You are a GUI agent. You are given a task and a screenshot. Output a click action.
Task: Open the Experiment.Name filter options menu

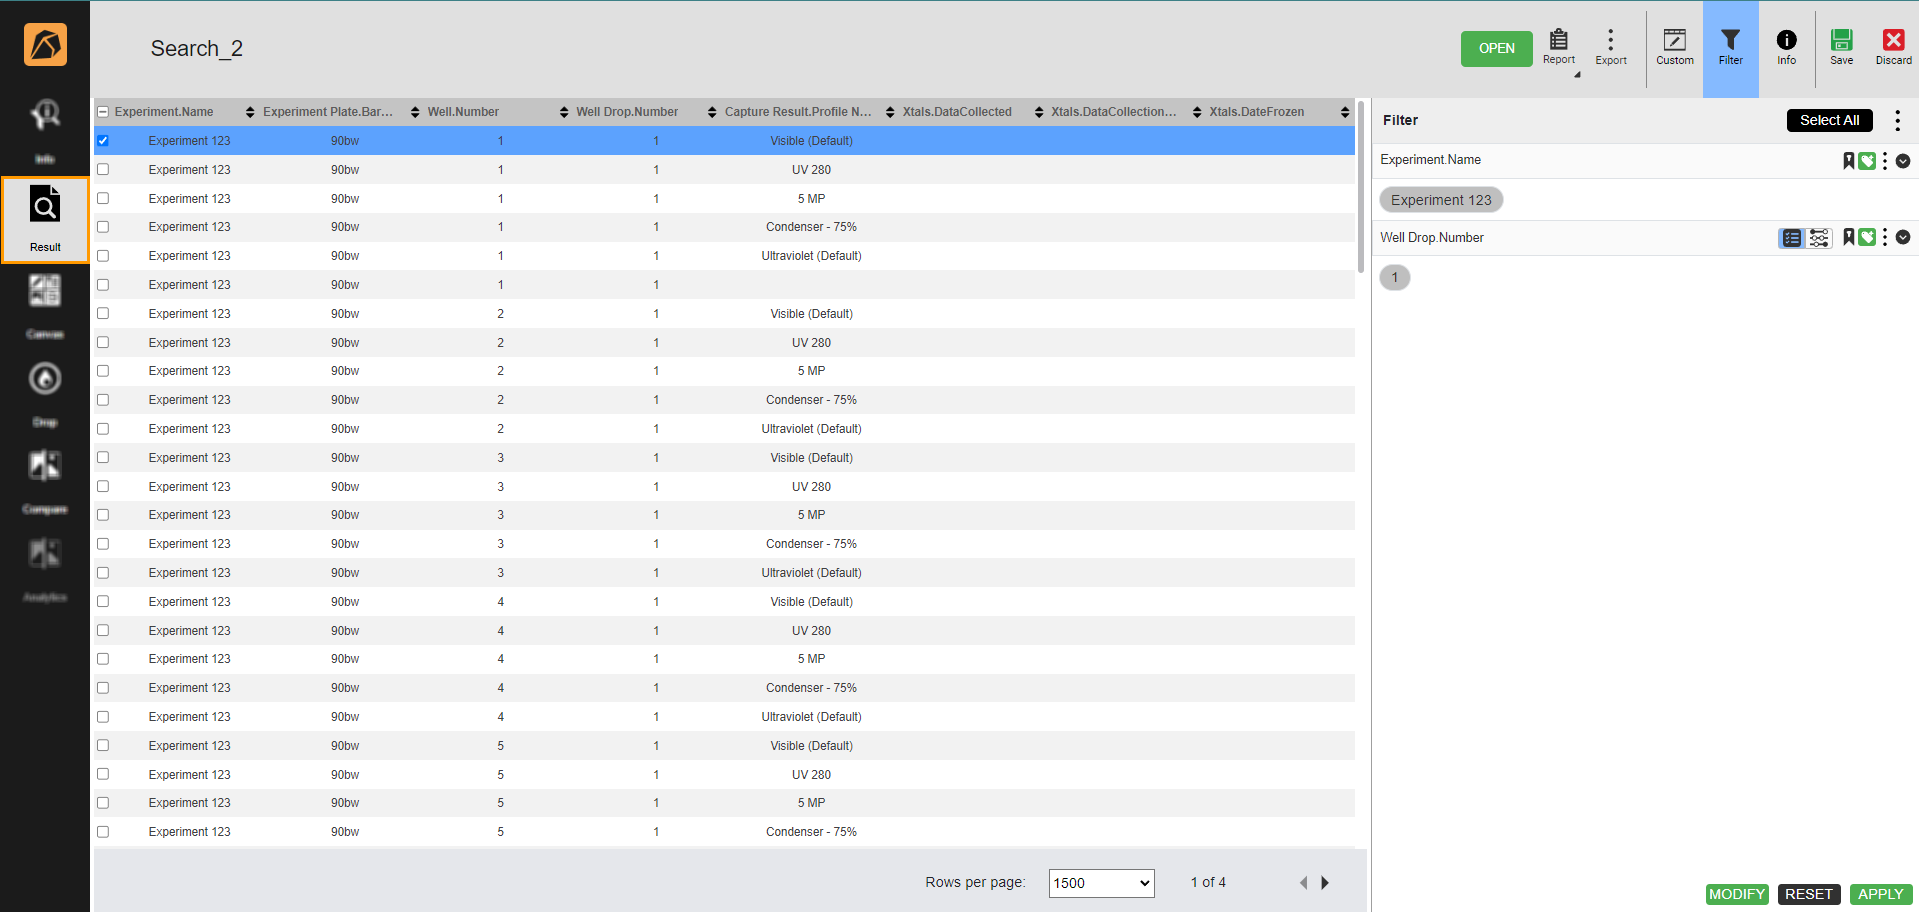tap(1885, 161)
